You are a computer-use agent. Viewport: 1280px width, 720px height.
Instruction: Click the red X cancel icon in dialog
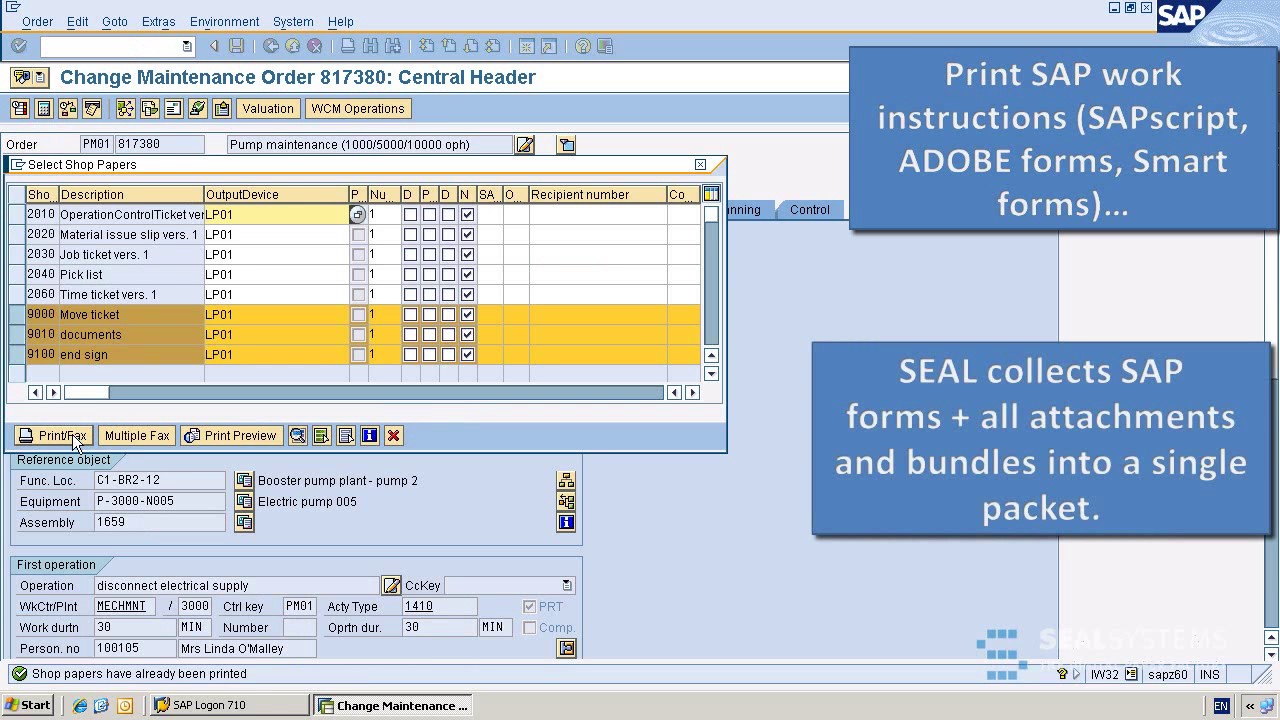pyautogui.click(x=393, y=436)
